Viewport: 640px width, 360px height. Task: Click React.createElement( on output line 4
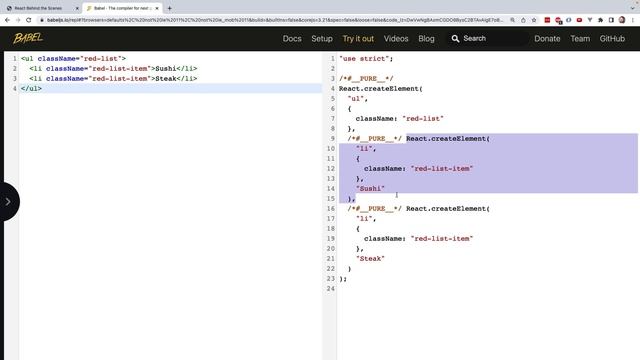[x=380, y=89]
